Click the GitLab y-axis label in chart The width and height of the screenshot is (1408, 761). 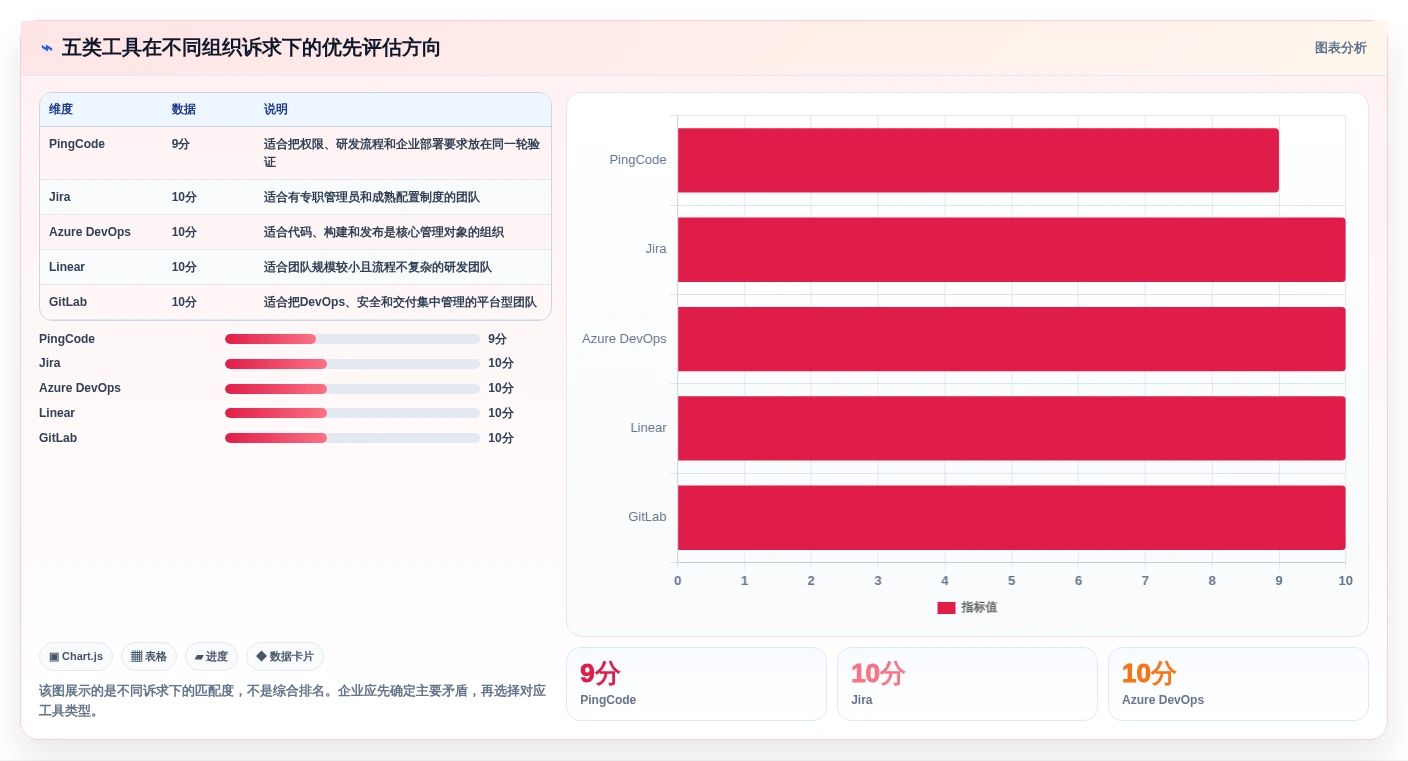point(647,517)
